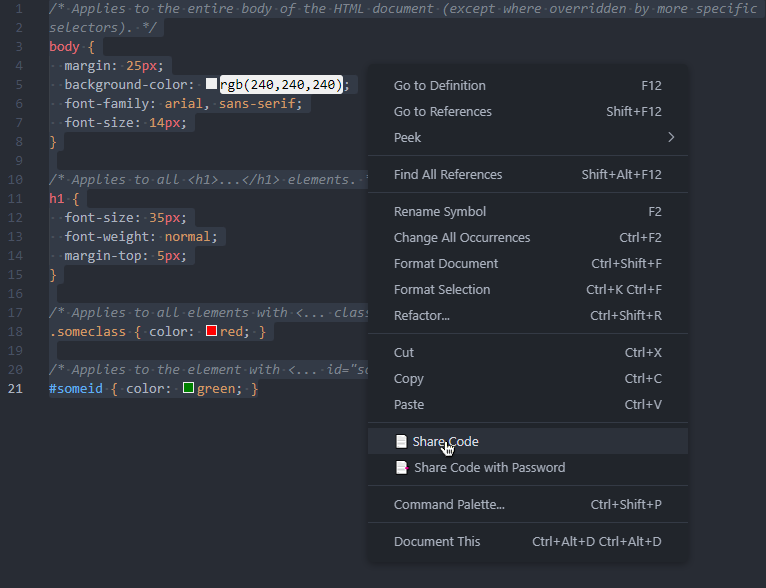Select Format Document option
Image resolution: width=766 pixels, height=588 pixels.
(x=446, y=263)
